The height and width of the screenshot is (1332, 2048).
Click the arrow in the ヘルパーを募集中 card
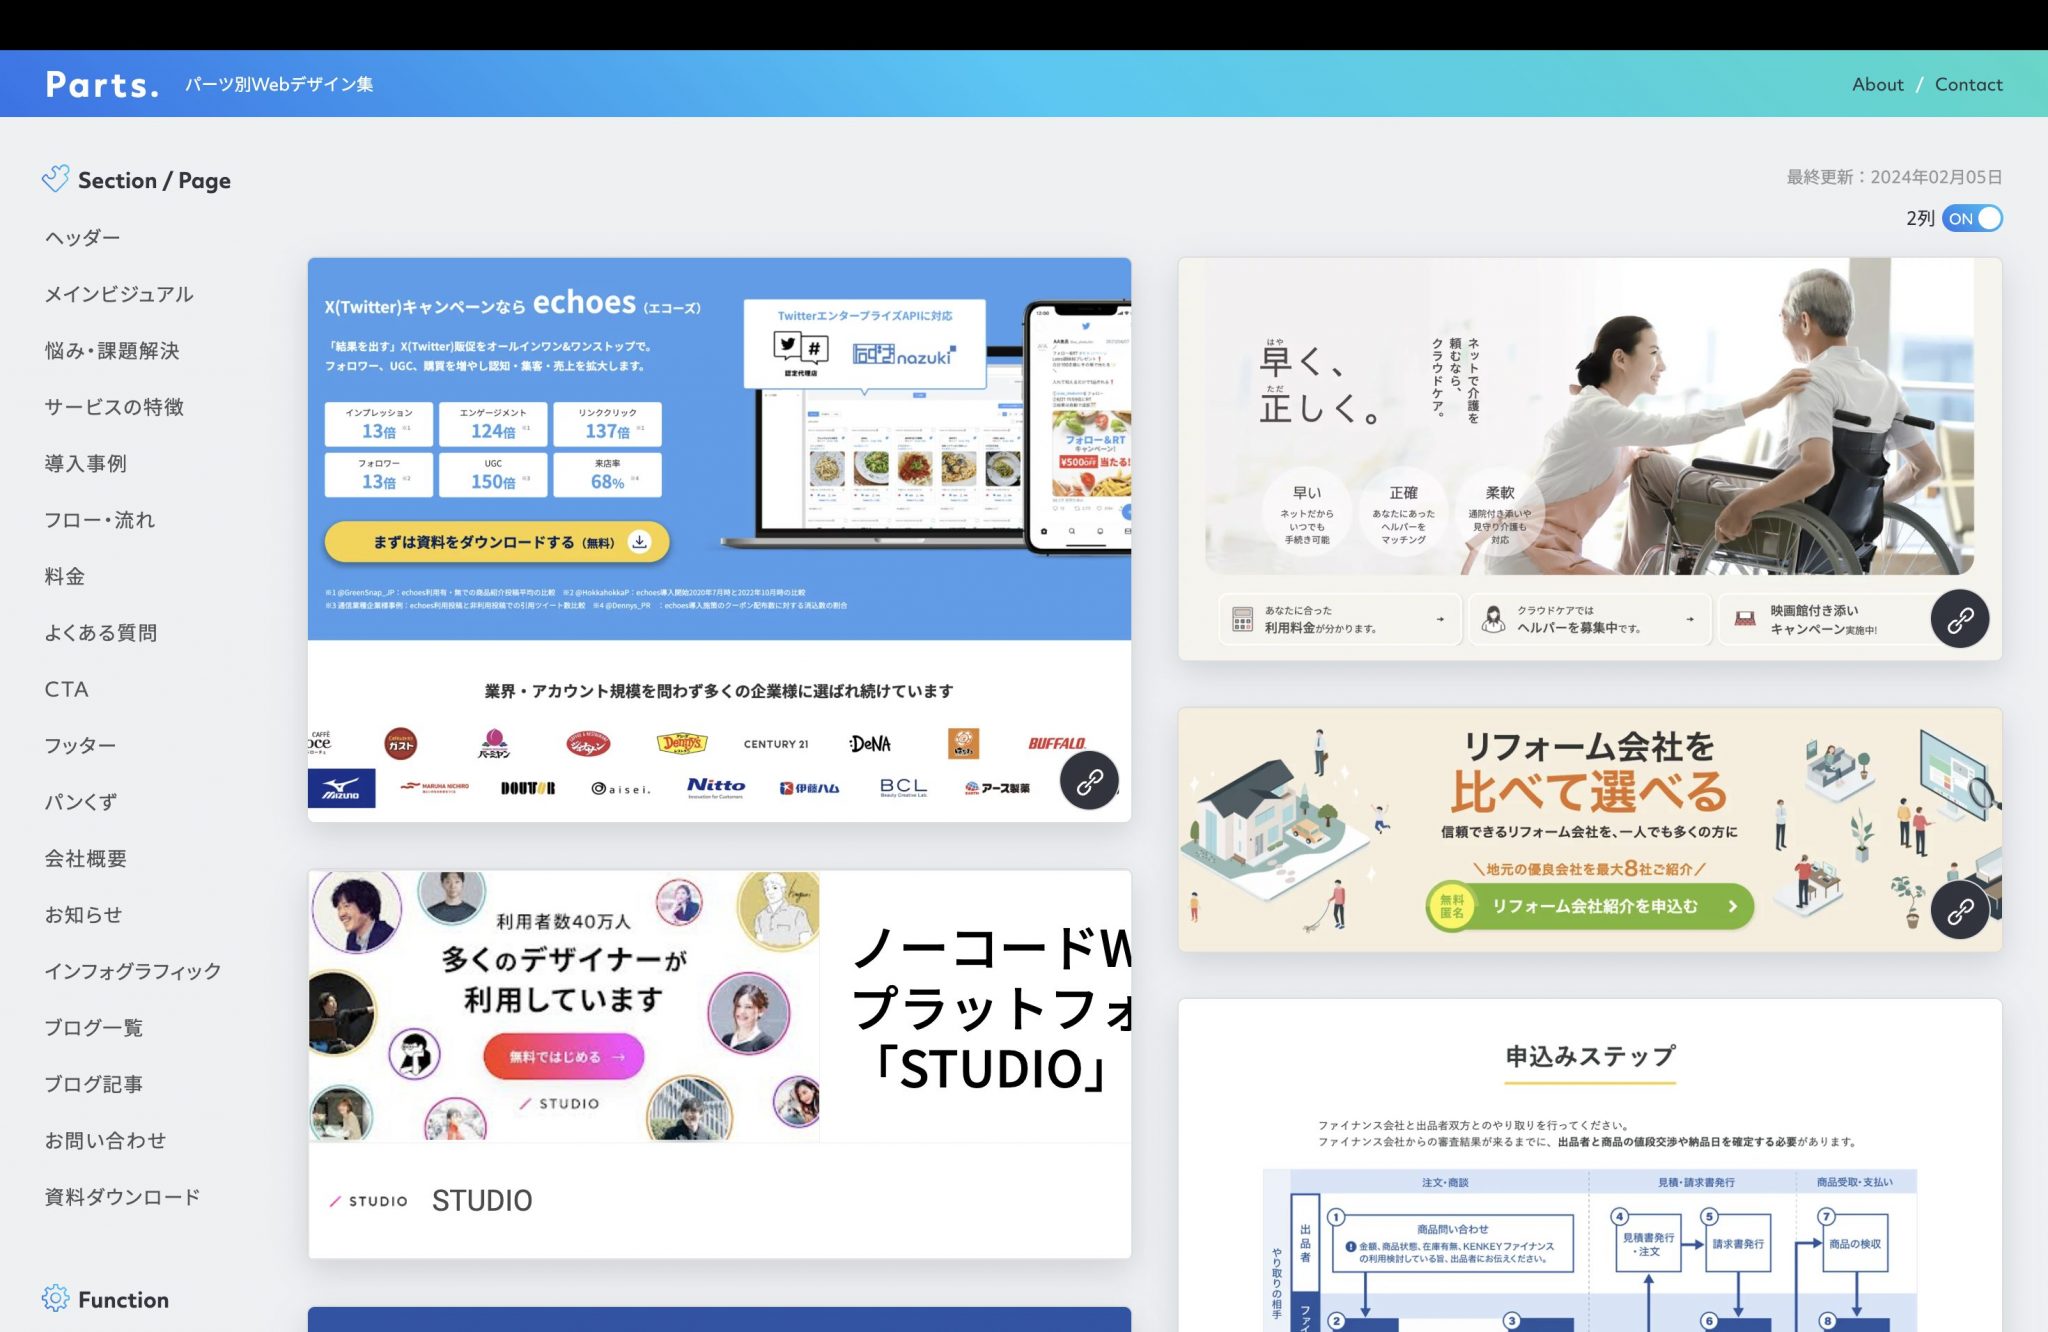click(x=1689, y=618)
